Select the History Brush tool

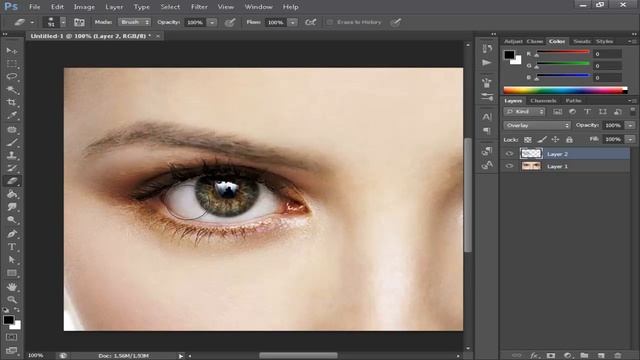tap(12, 168)
